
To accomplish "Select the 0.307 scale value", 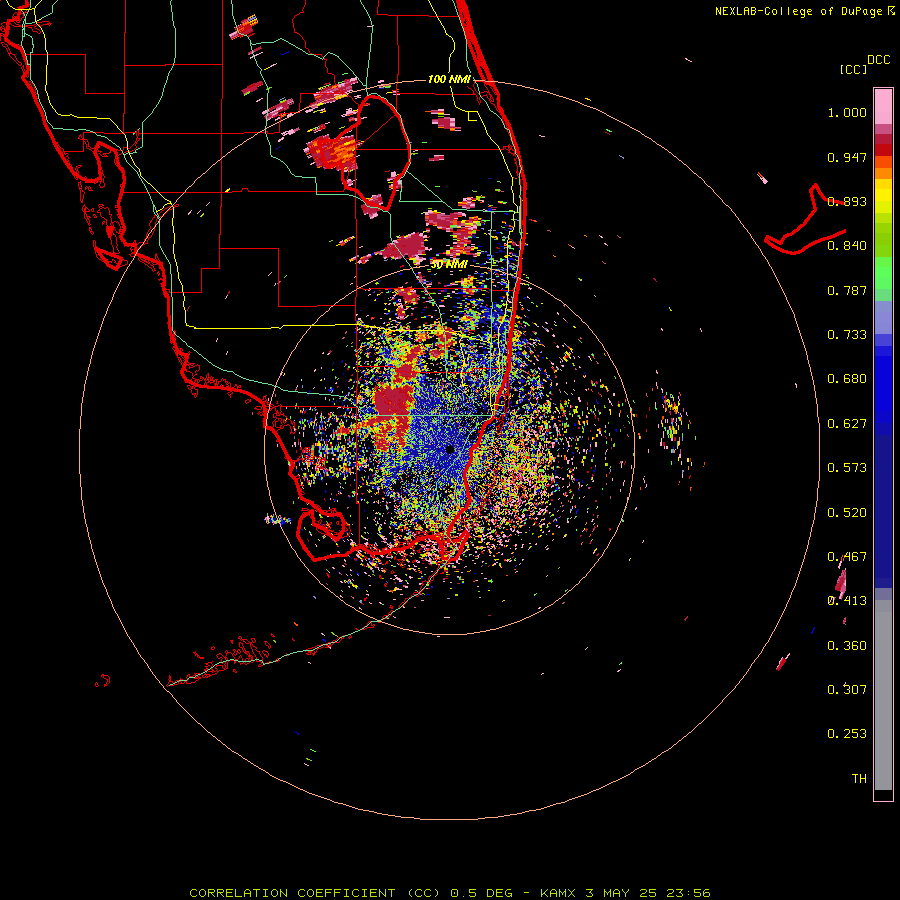I will tap(847, 690).
